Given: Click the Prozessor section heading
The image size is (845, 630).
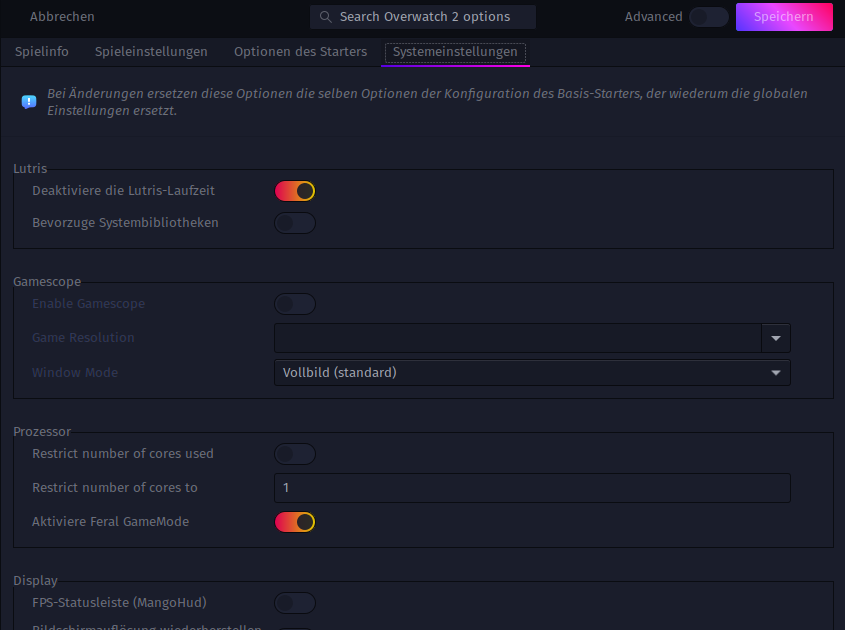Looking at the screenshot, I should coord(42,432).
